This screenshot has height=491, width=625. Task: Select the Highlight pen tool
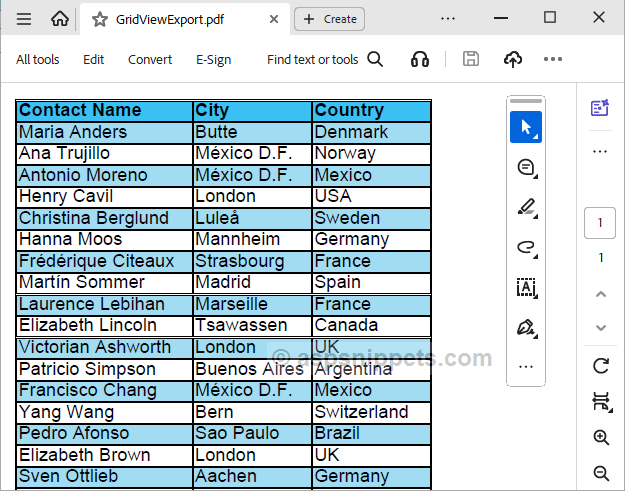[527, 207]
